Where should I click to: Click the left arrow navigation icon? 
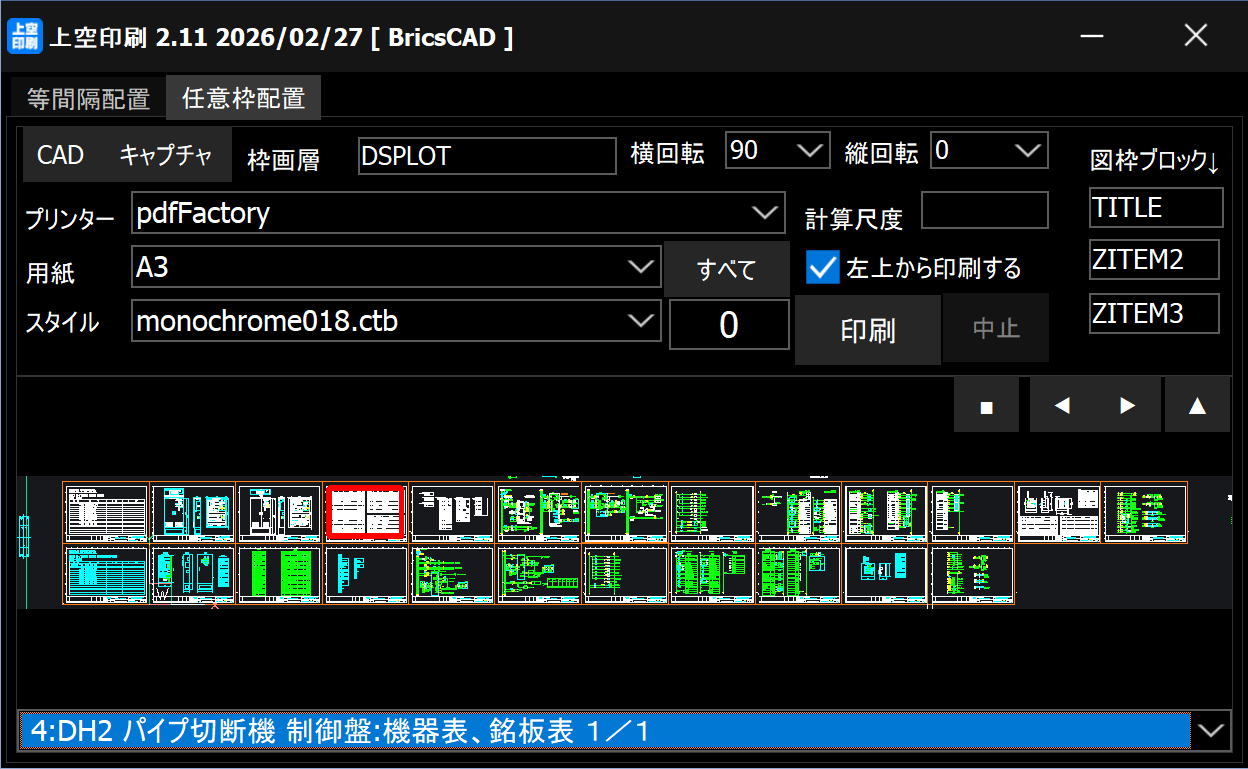[x=1062, y=405]
